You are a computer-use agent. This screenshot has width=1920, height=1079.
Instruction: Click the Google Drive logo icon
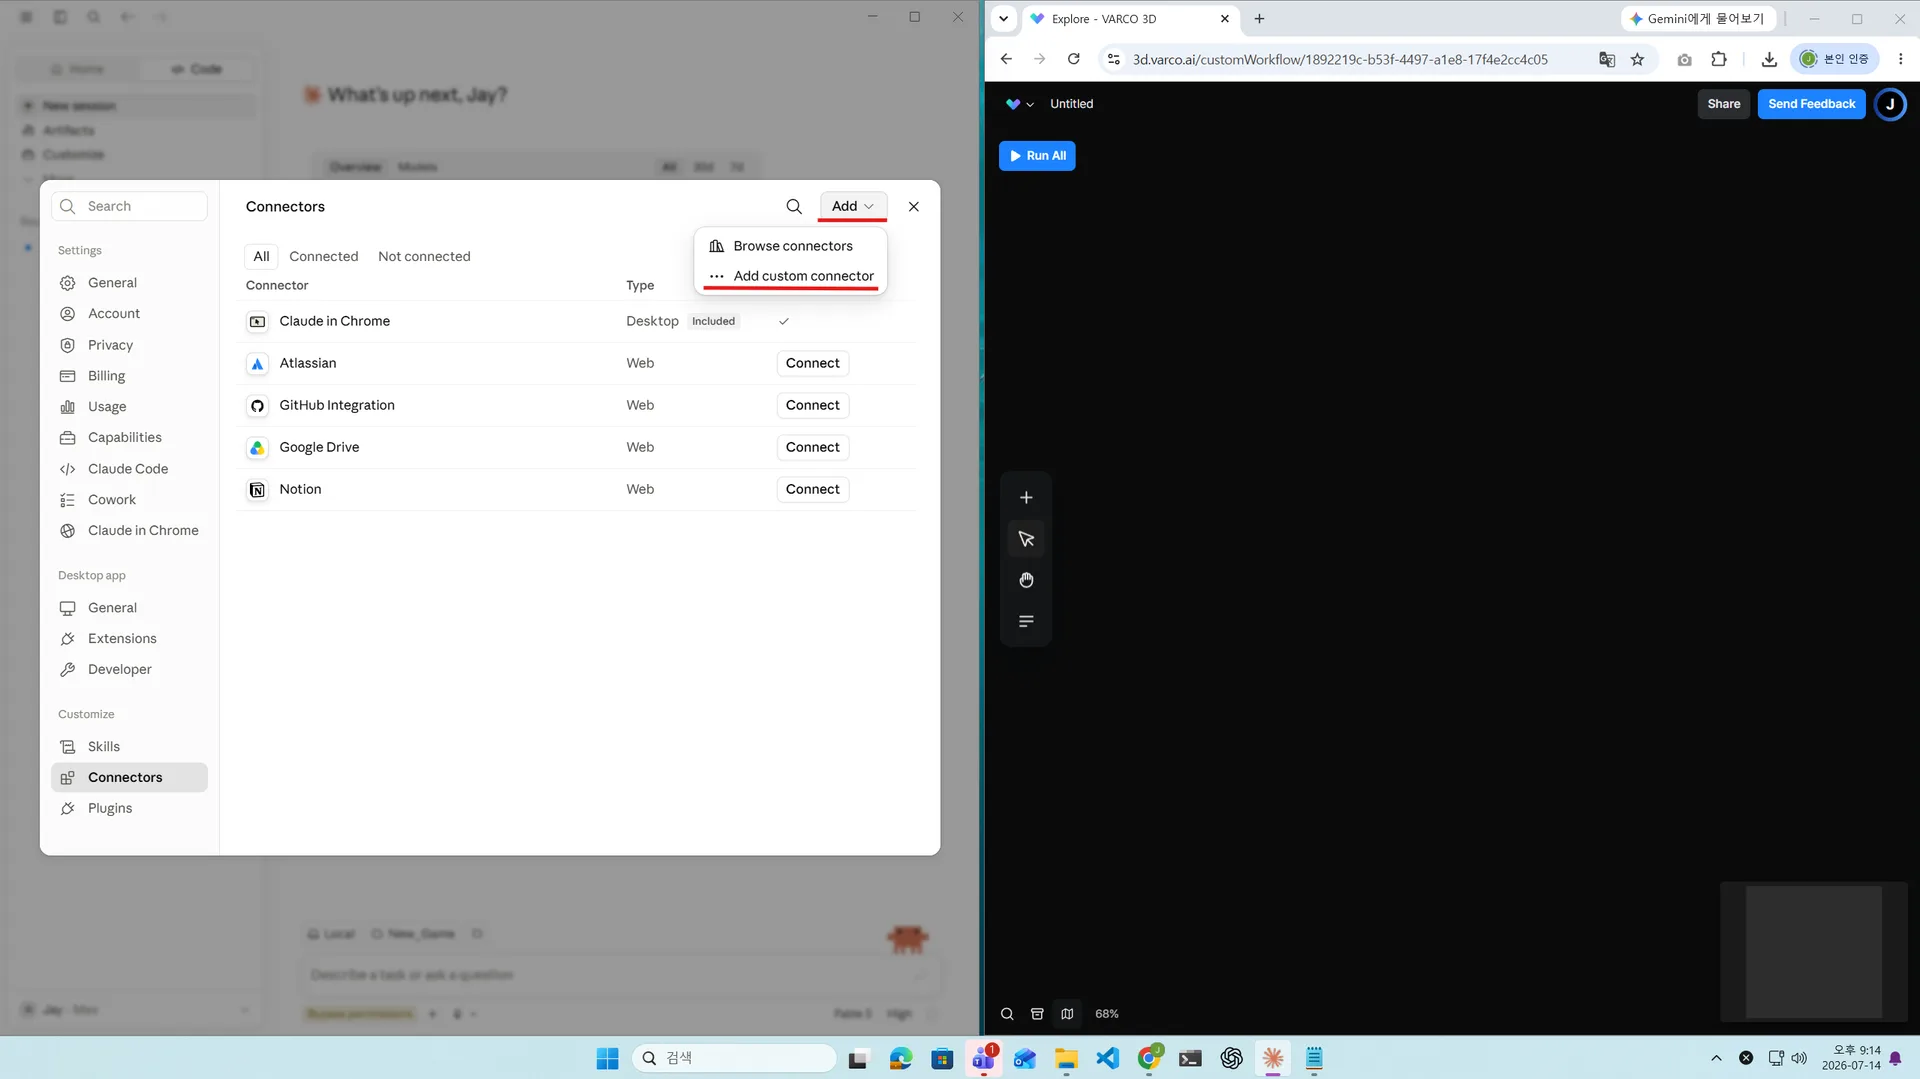click(257, 447)
